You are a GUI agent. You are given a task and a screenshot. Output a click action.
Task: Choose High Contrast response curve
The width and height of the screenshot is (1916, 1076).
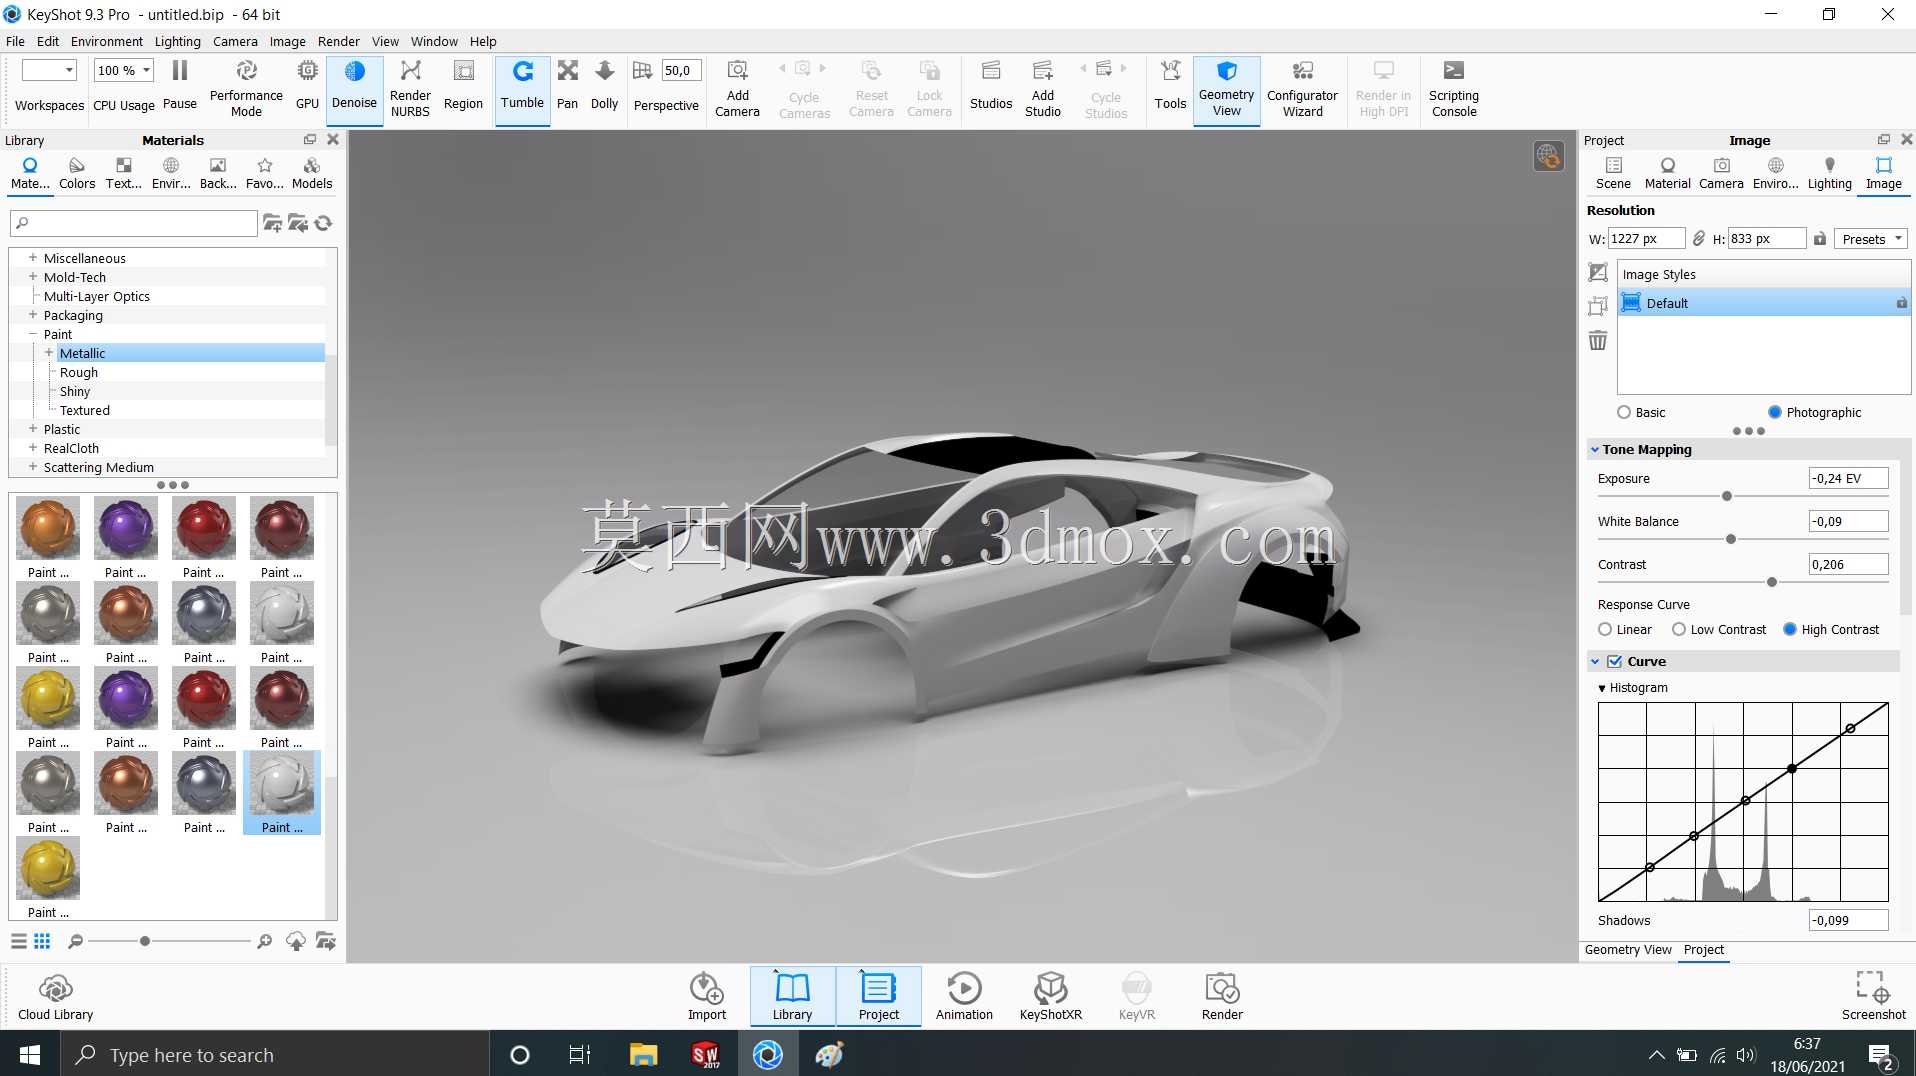[x=1790, y=629]
